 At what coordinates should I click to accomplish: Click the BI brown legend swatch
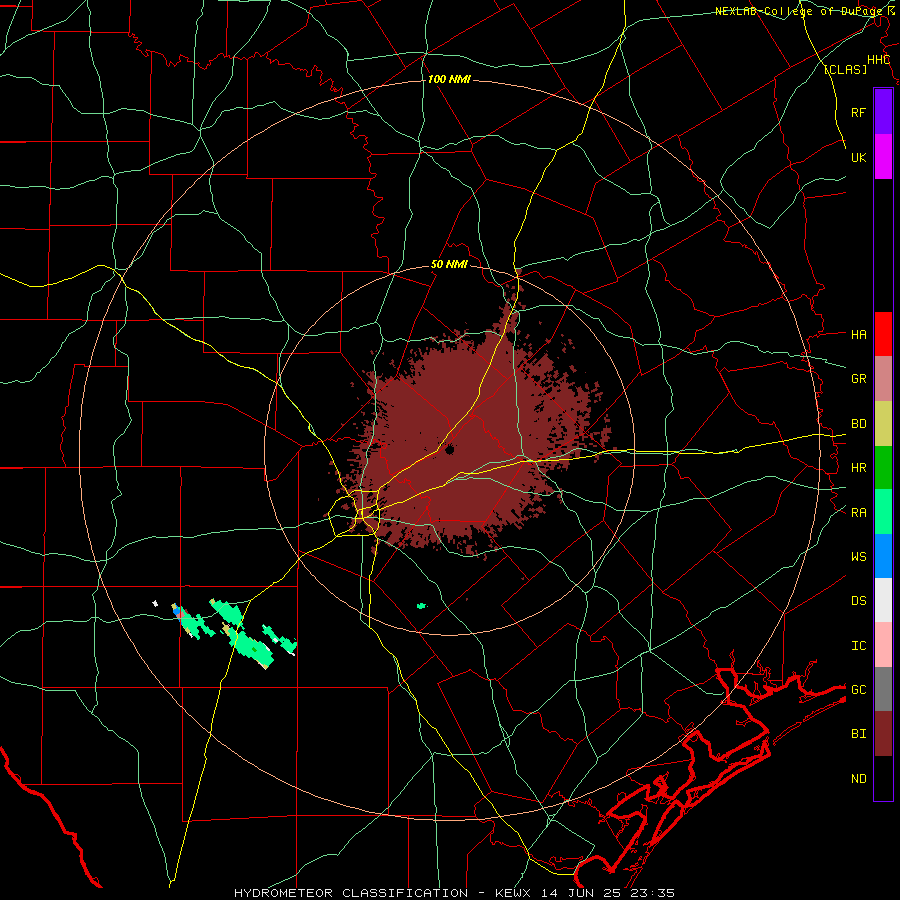point(883,734)
